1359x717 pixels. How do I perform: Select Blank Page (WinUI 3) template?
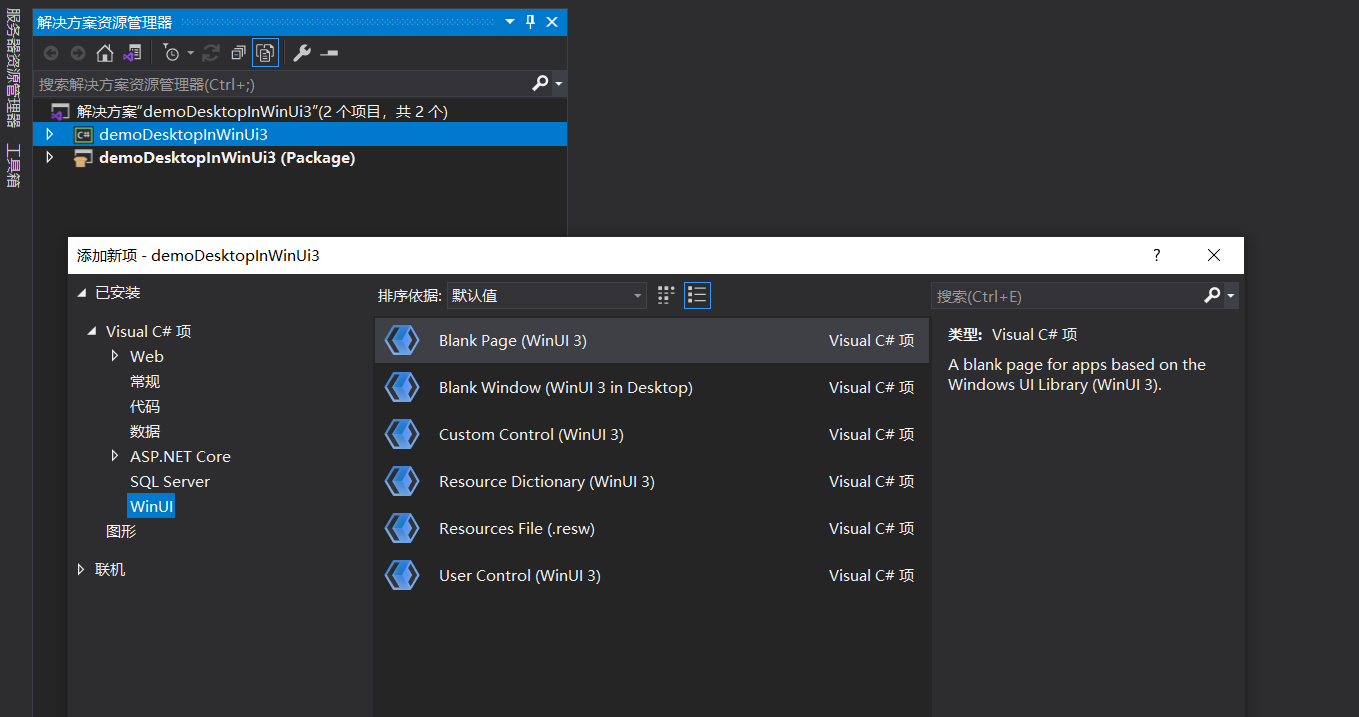click(652, 340)
